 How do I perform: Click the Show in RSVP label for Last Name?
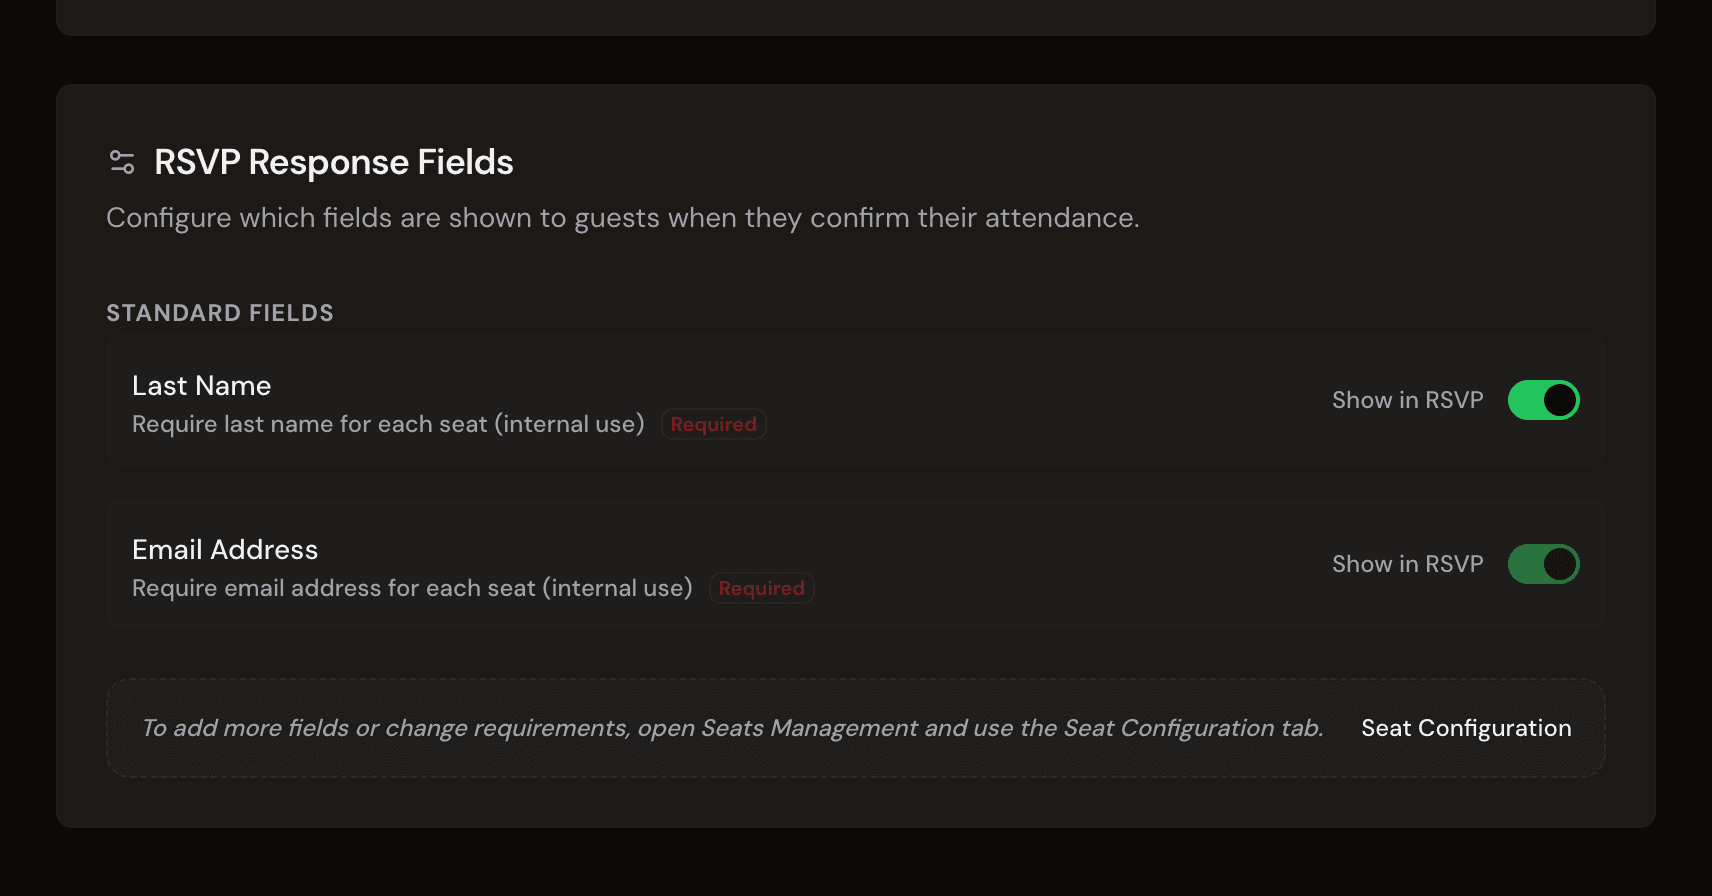point(1407,400)
